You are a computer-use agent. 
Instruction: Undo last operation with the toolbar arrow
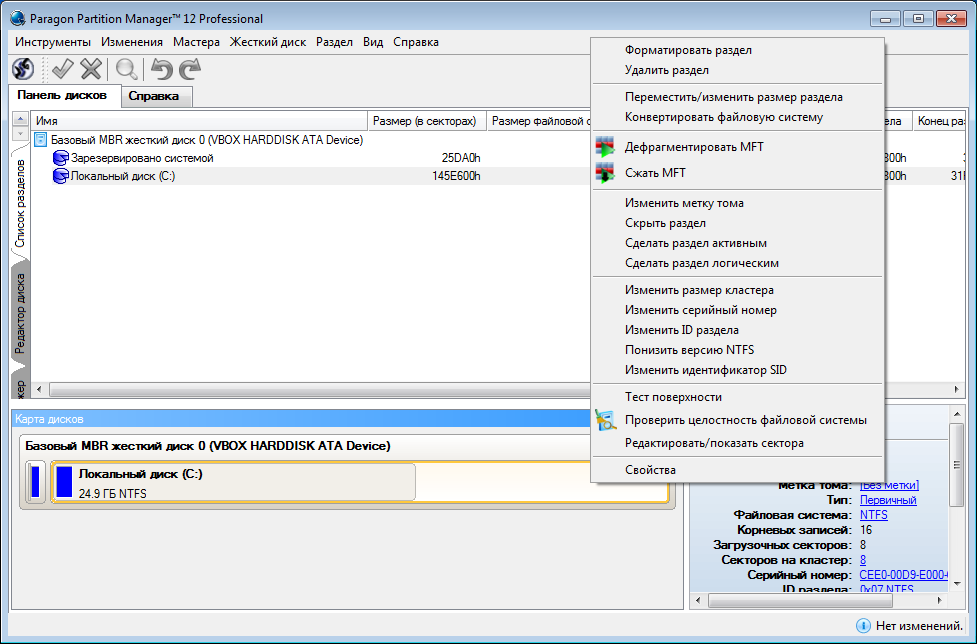click(161, 68)
